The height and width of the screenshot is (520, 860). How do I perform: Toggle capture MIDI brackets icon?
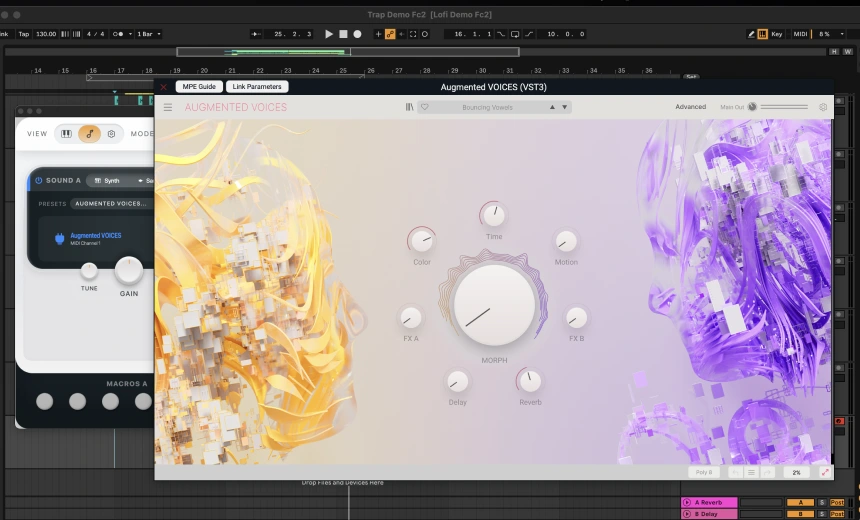tap(413, 34)
